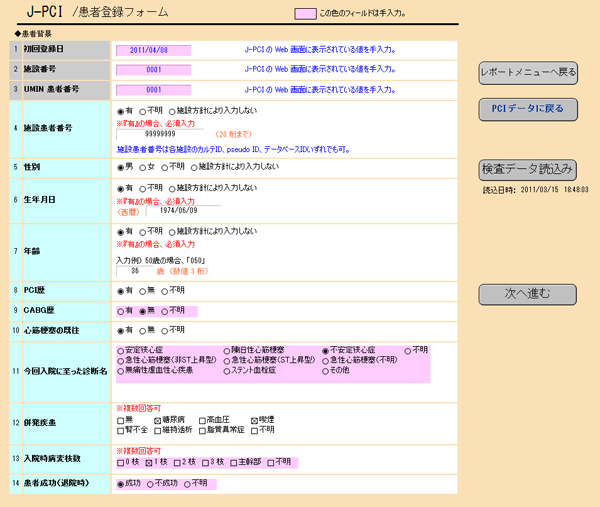Focus the 初回登録日 date field
Viewport: 600px width, 507px height.
click(x=153, y=50)
